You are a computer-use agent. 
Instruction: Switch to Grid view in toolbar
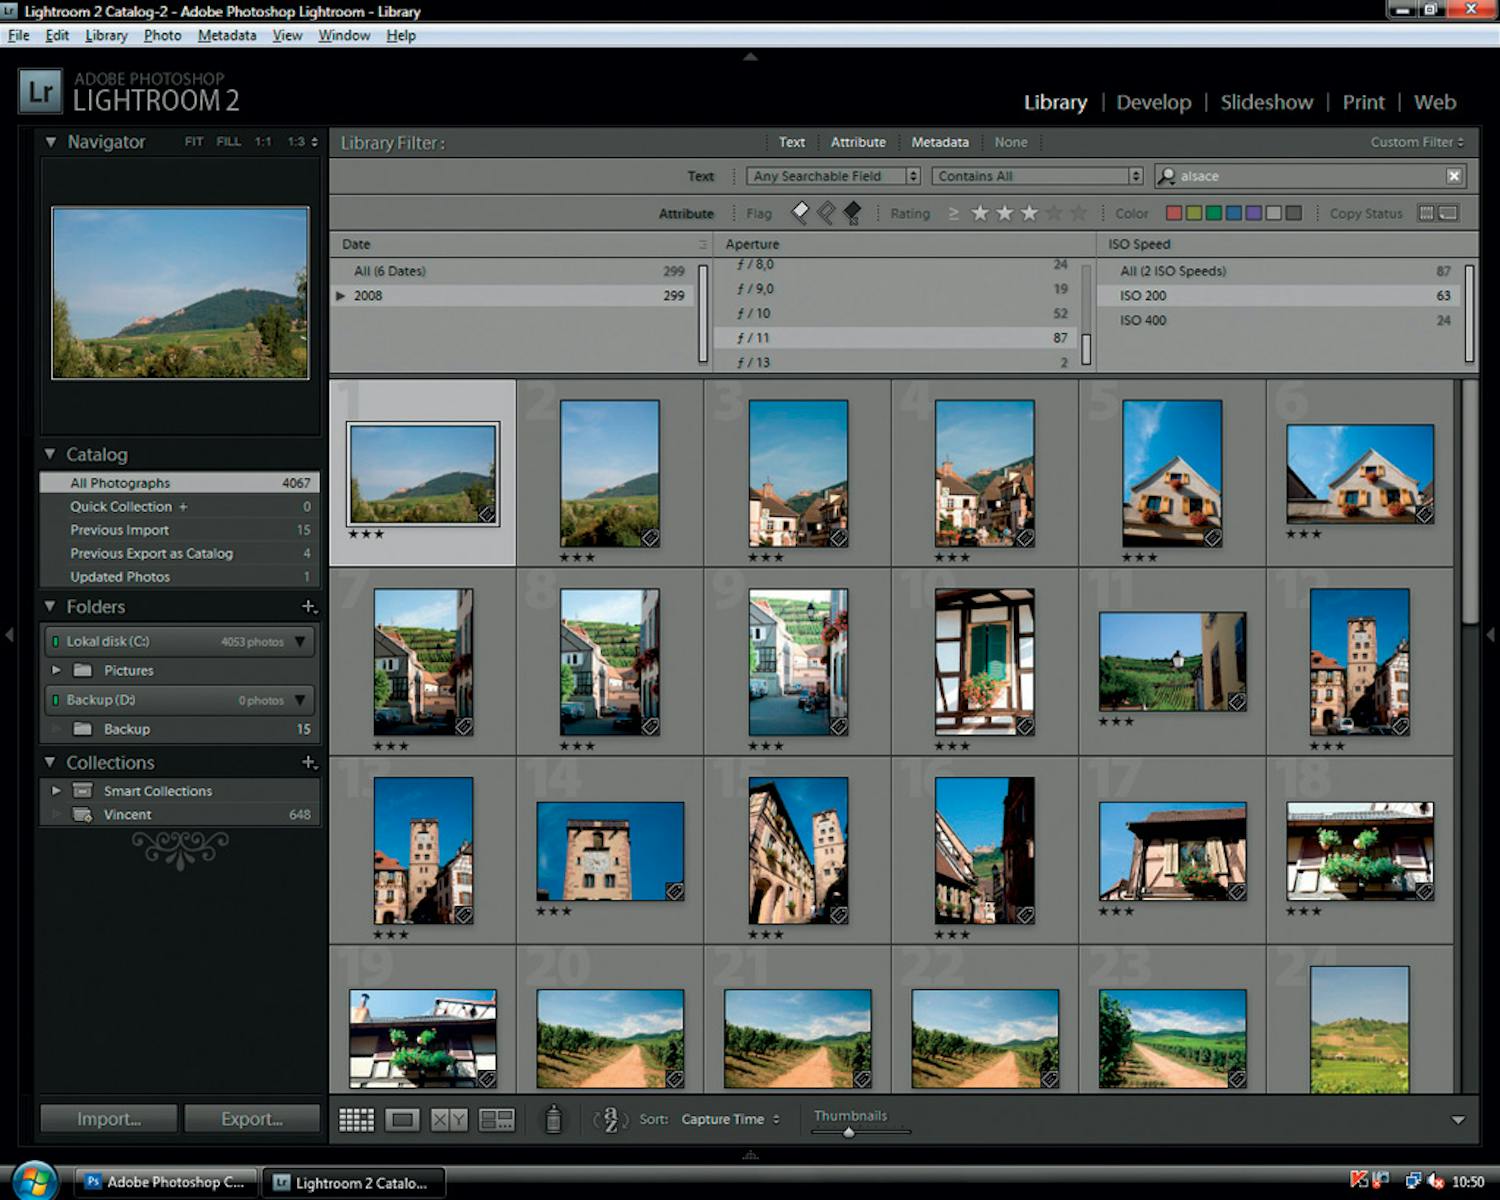click(x=356, y=1120)
